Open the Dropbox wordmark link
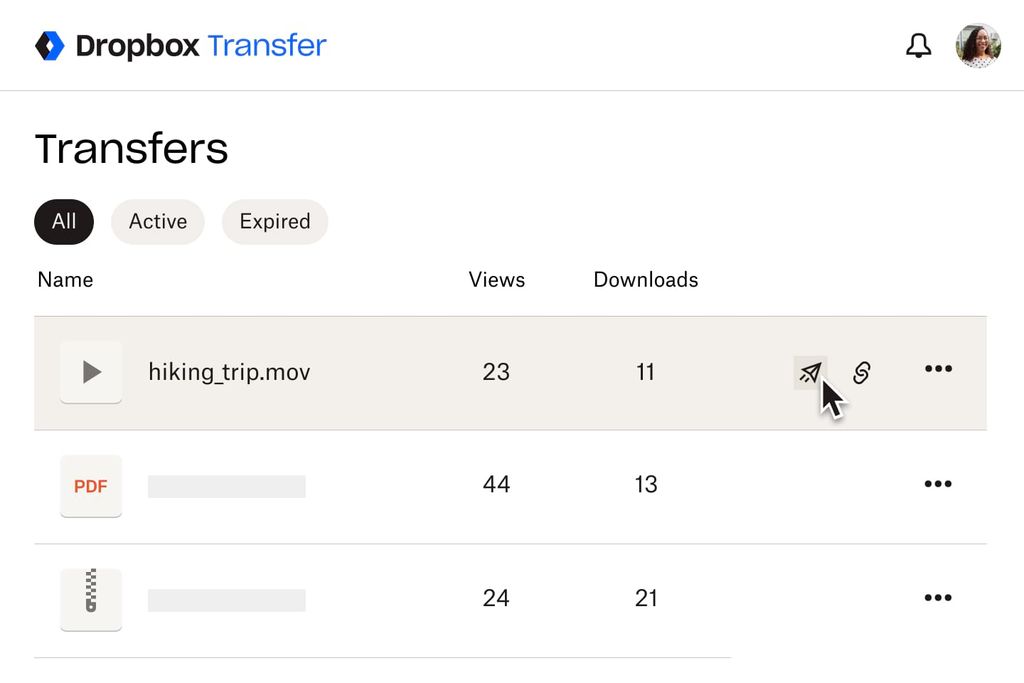This screenshot has height=683, width=1024. point(138,45)
